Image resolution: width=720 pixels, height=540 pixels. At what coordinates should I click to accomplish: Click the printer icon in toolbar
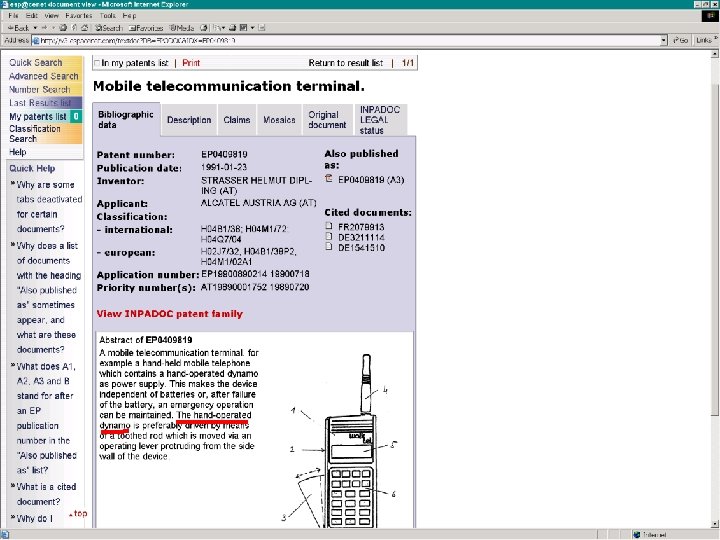(x=233, y=28)
